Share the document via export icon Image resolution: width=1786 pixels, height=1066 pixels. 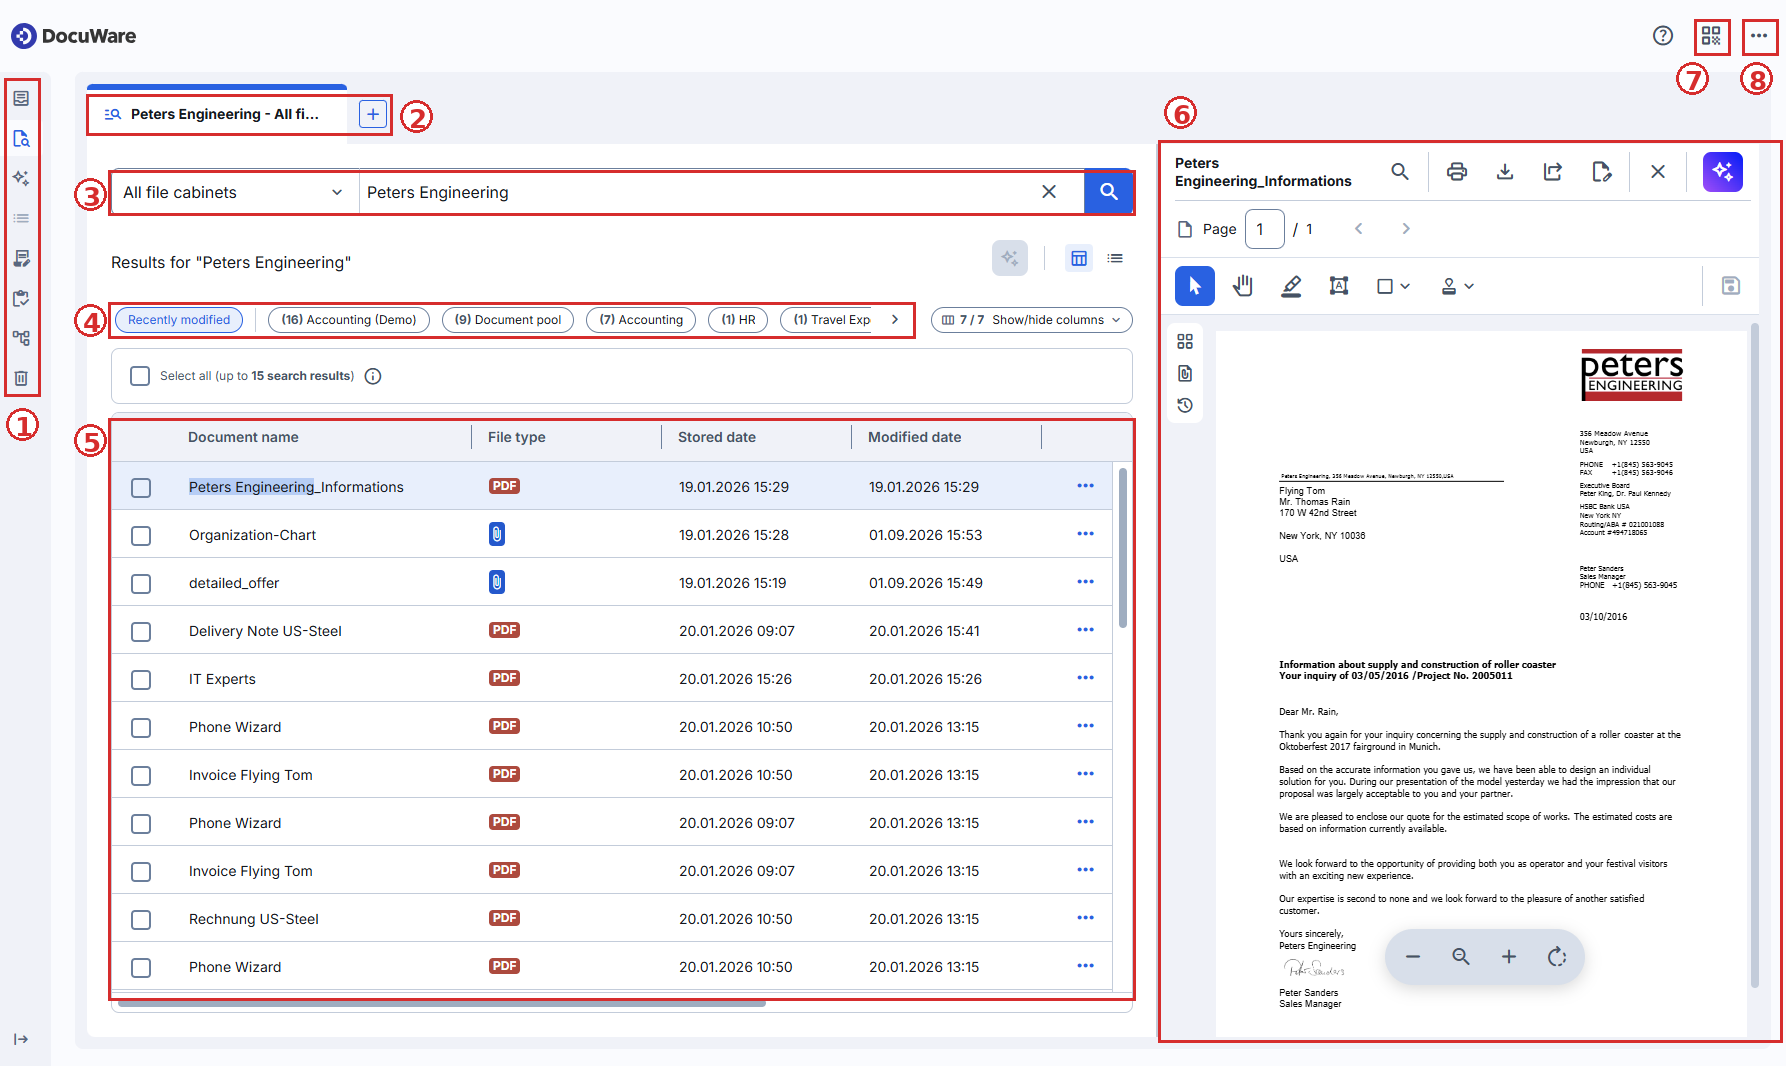[x=1553, y=172]
